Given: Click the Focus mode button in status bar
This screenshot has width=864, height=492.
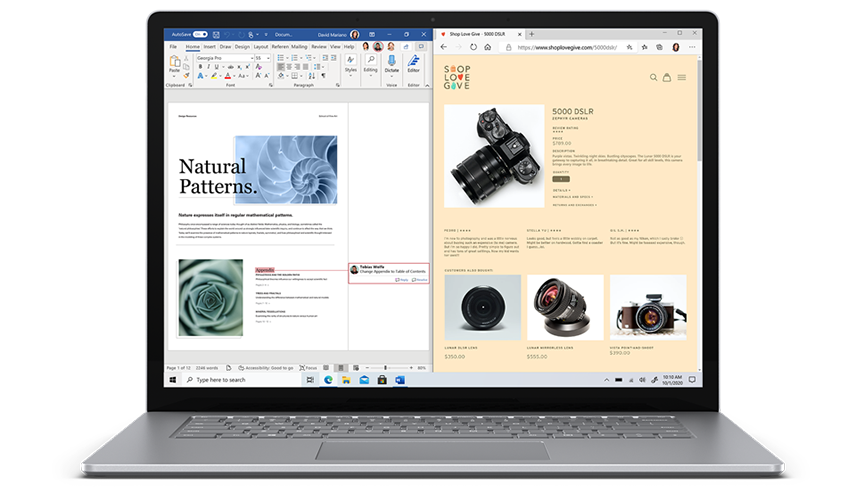Looking at the screenshot, I should tap(308, 367).
